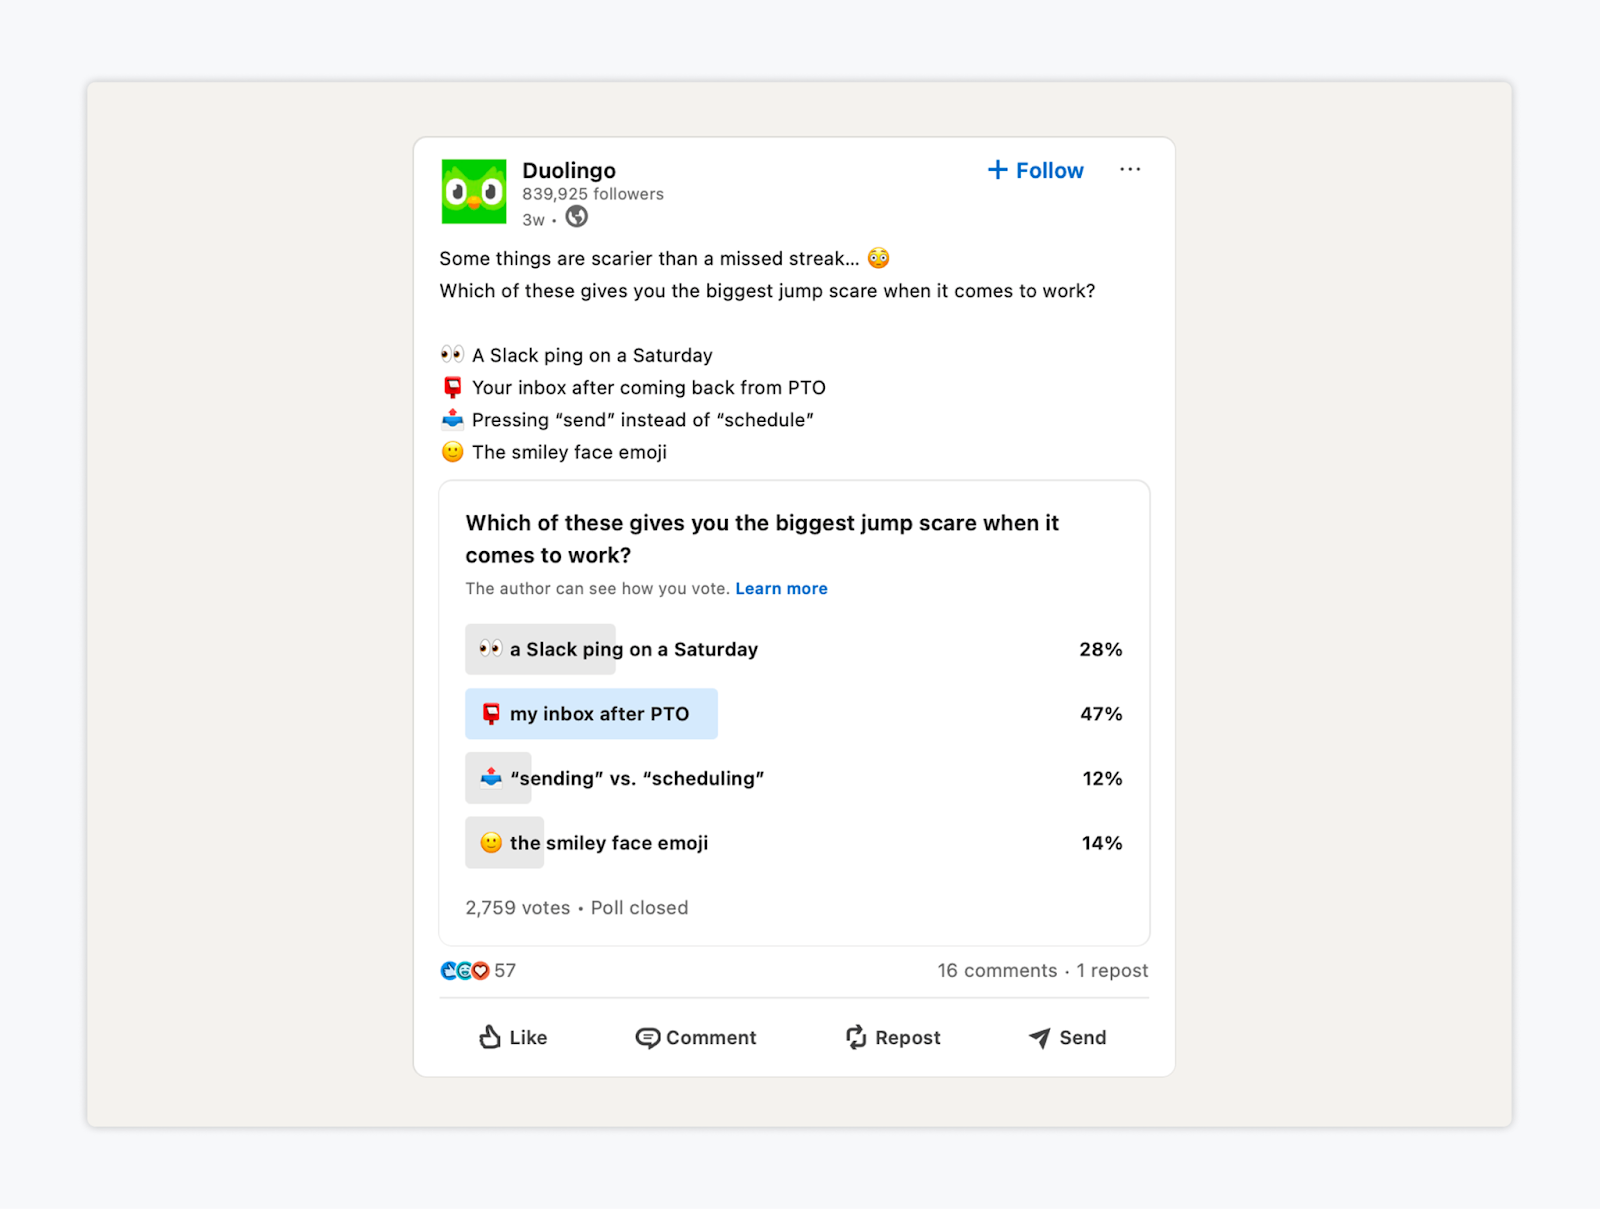Click the Comment speech-bubble icon
The image size is (1600, 1209).
649,1038
